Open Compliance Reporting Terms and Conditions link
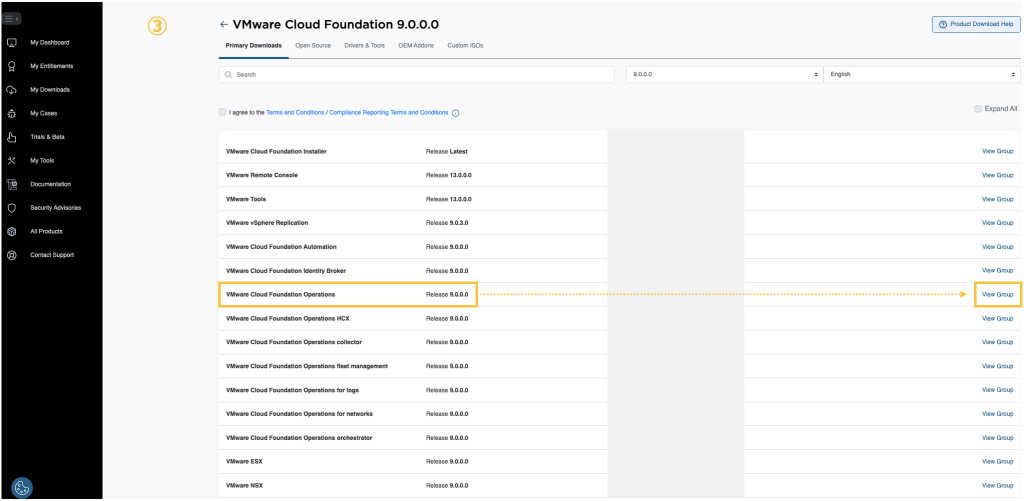1024x501 pixels. [x=389, y=112]
